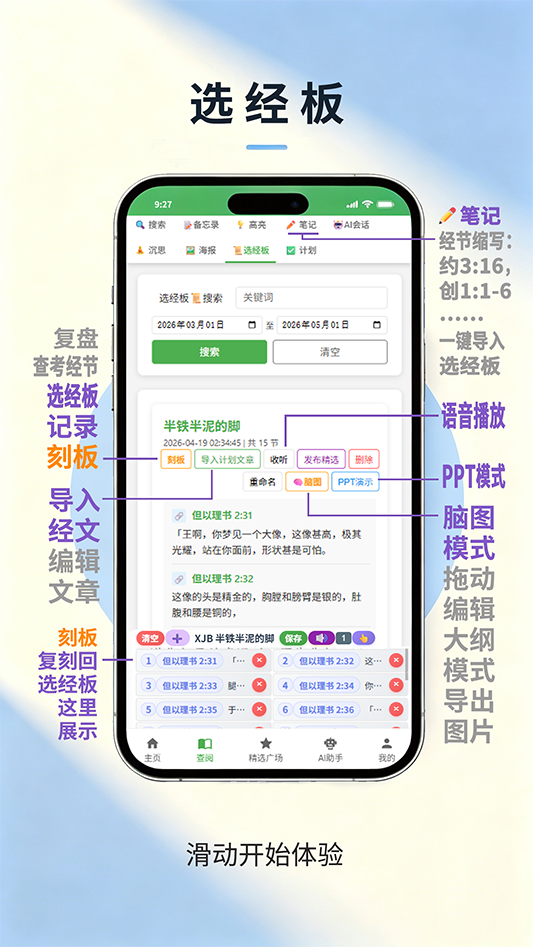Screen dimensions: 533x947
Task: Remove verse 但以理书 2:32 with red X
Action: (396, 660)
